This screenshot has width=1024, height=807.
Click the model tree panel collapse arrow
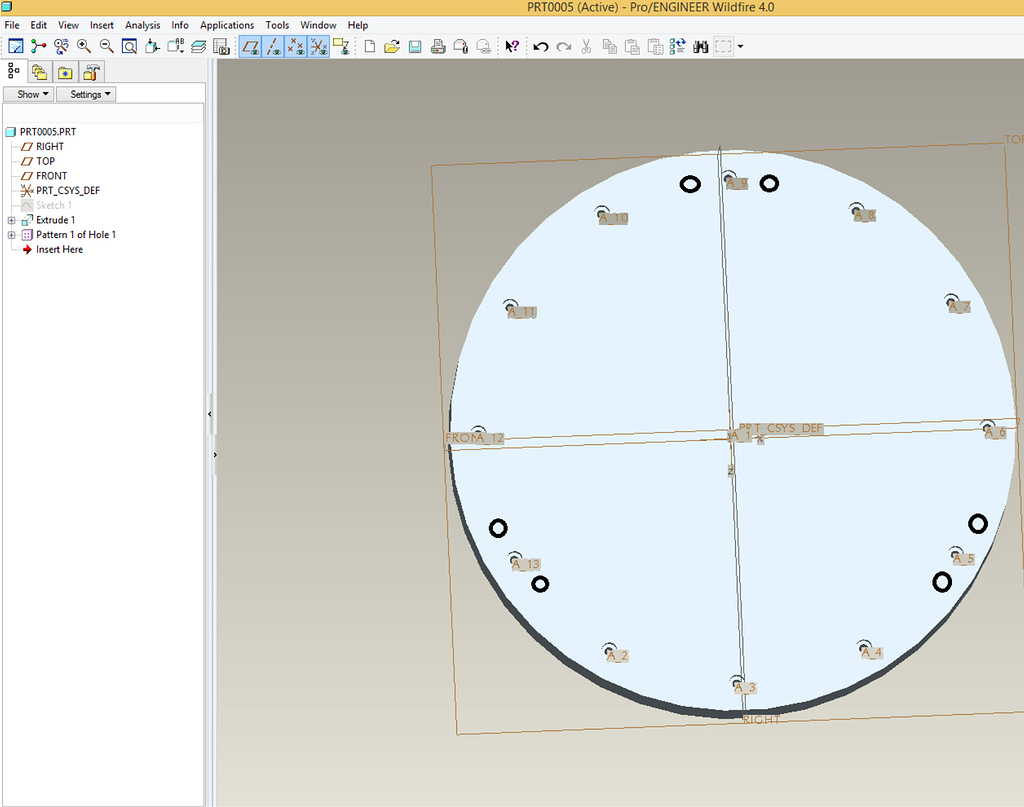[x=210, y=414]
